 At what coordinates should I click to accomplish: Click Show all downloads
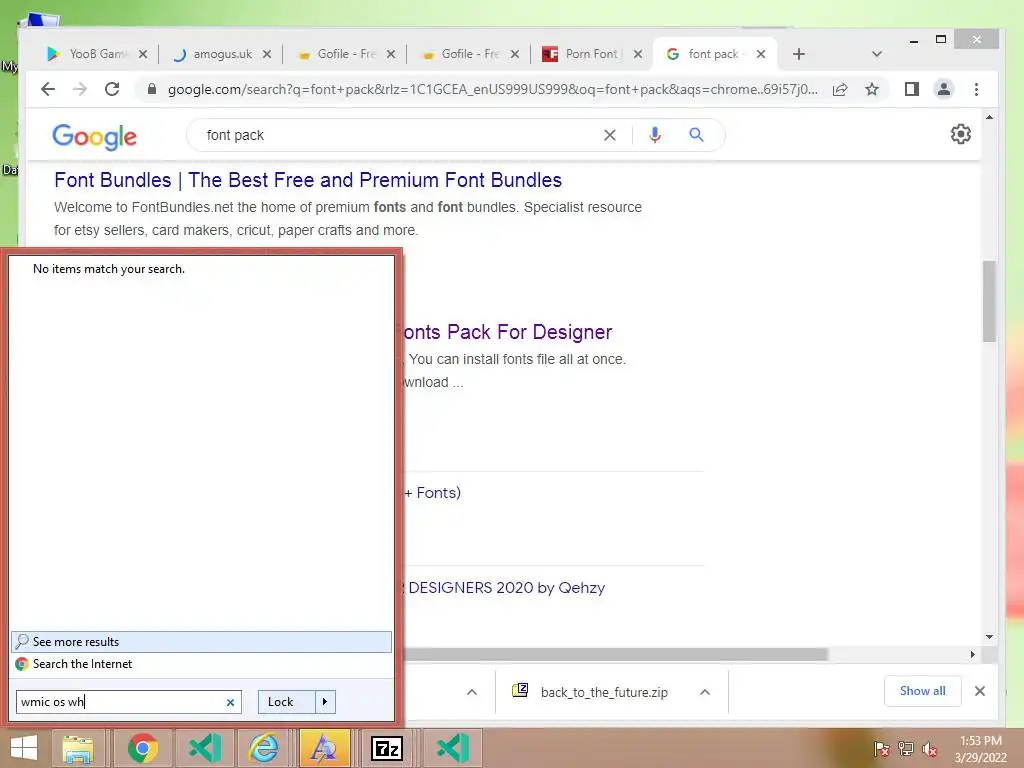922,691
